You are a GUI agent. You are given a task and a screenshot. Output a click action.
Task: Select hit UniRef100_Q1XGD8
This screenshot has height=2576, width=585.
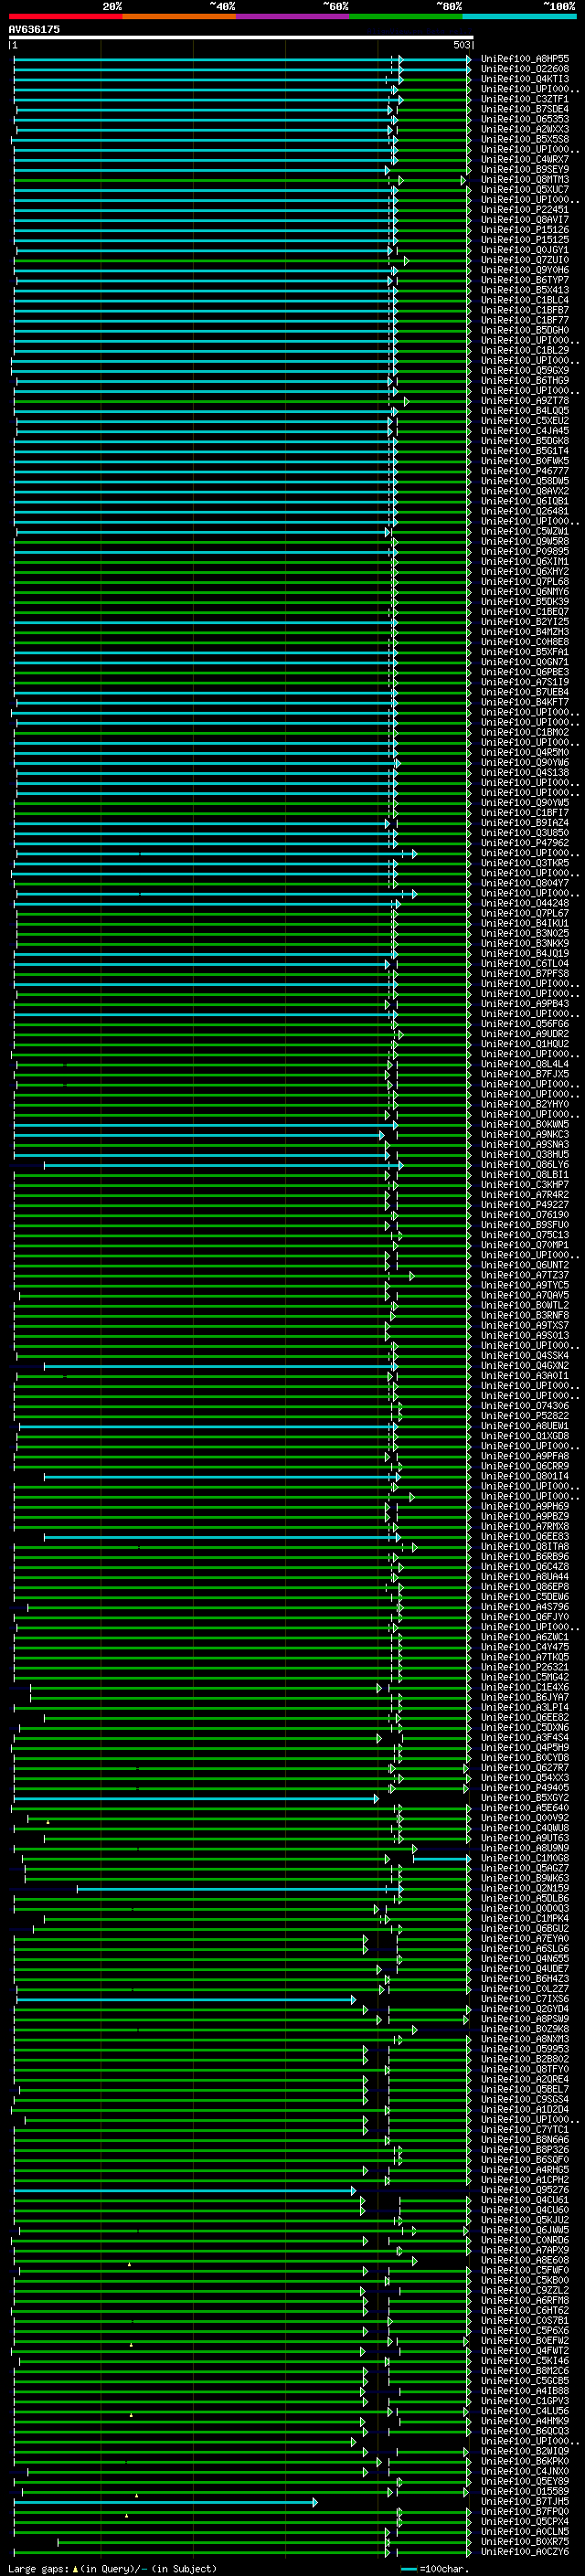525,1435
